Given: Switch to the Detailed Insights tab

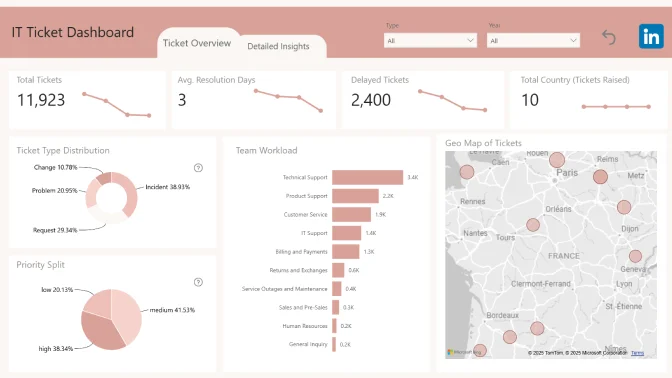Looking at the screenshot, I should pyautogui.click(x=279, y=46).
